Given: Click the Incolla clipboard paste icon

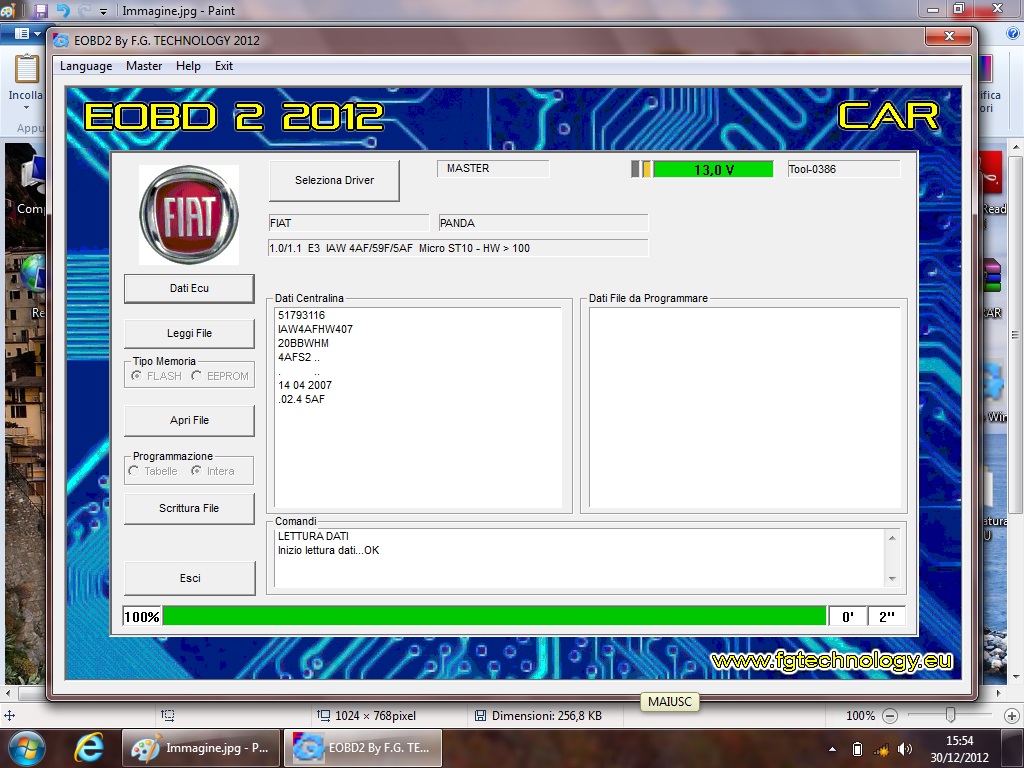Looking at the screenshot, I should [26, 73].
